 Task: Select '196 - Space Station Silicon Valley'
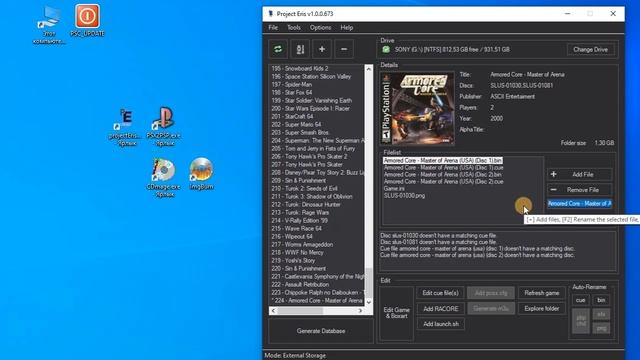(x=311, y=77)
